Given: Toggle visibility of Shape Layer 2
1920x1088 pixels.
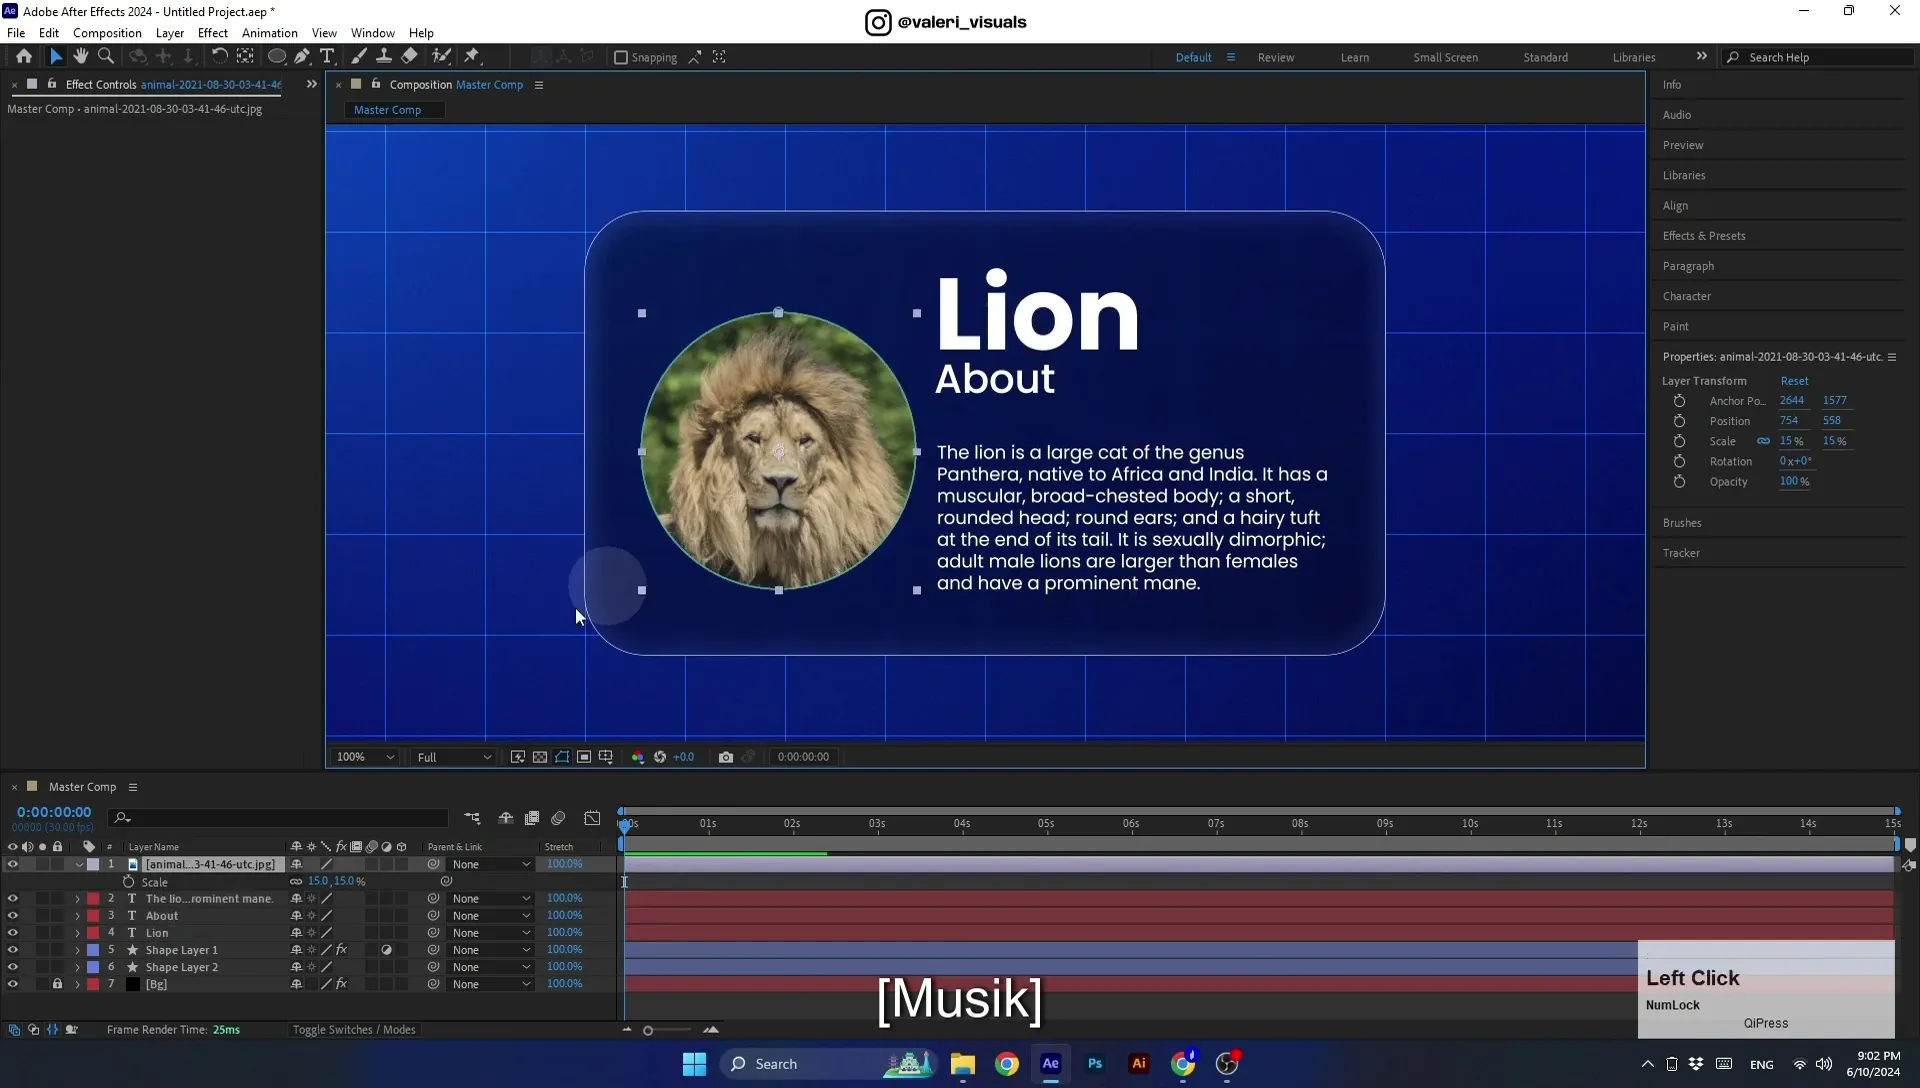Looking at the screenshot, I should point(13,967).
